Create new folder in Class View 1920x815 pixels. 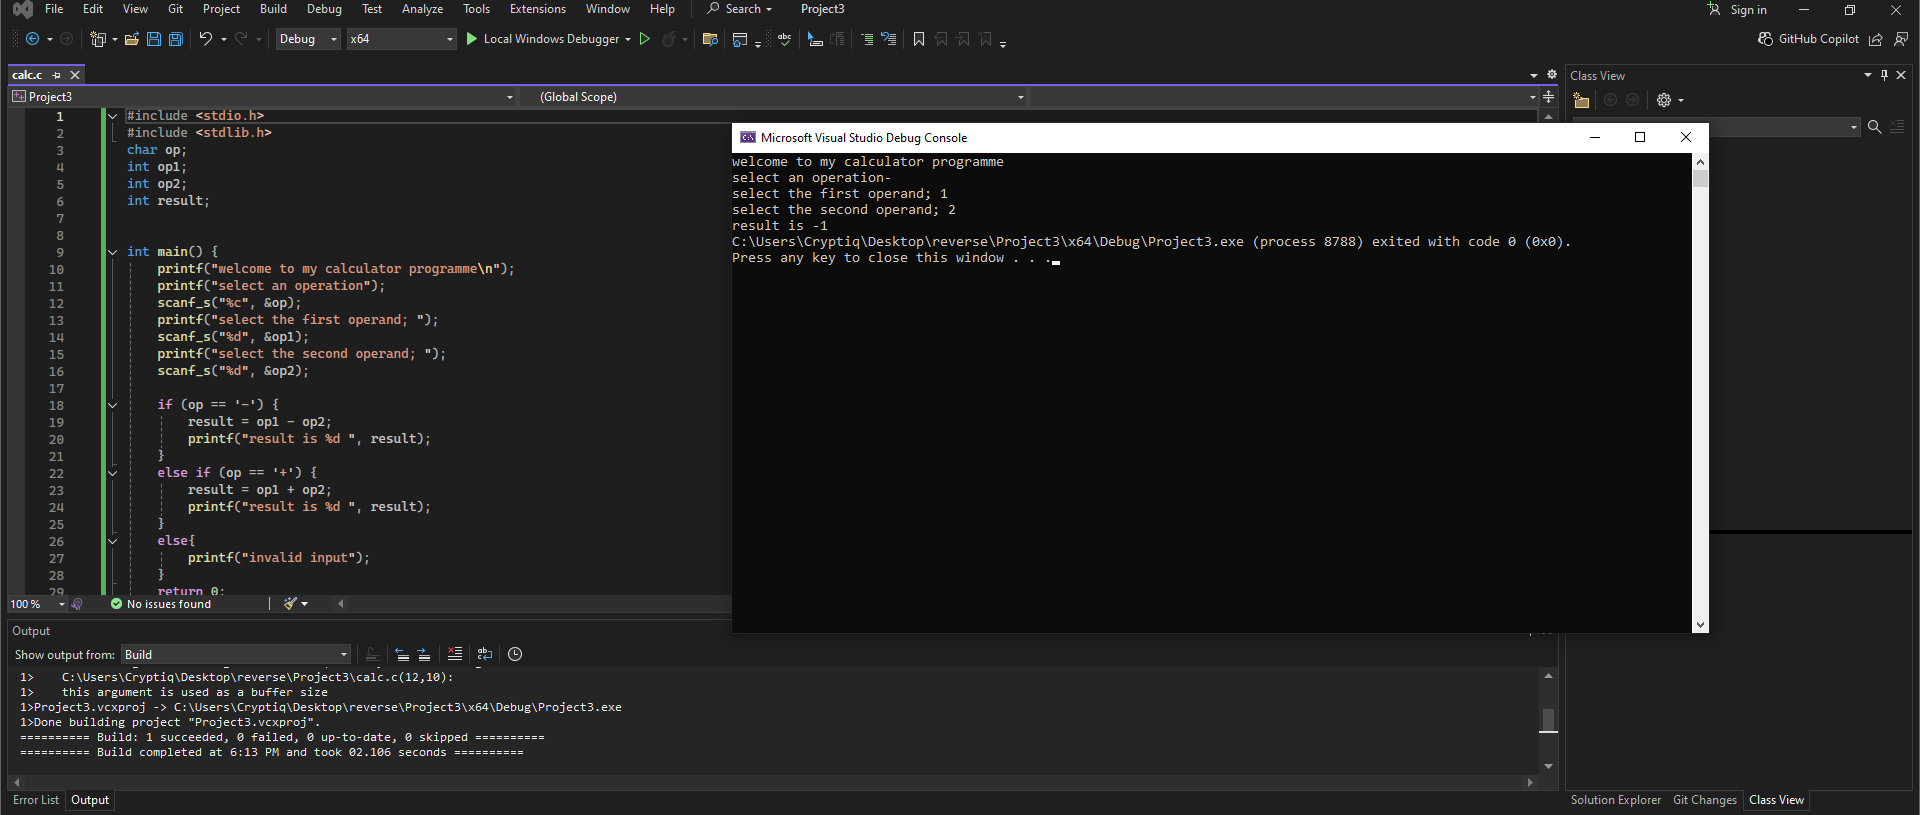(x=1581, y=100)
